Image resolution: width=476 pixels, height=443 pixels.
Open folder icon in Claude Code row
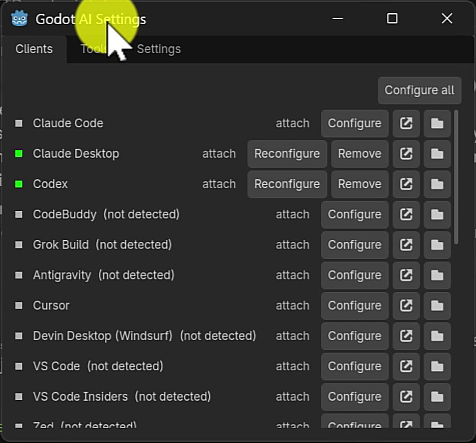click(x=437, y=123)
